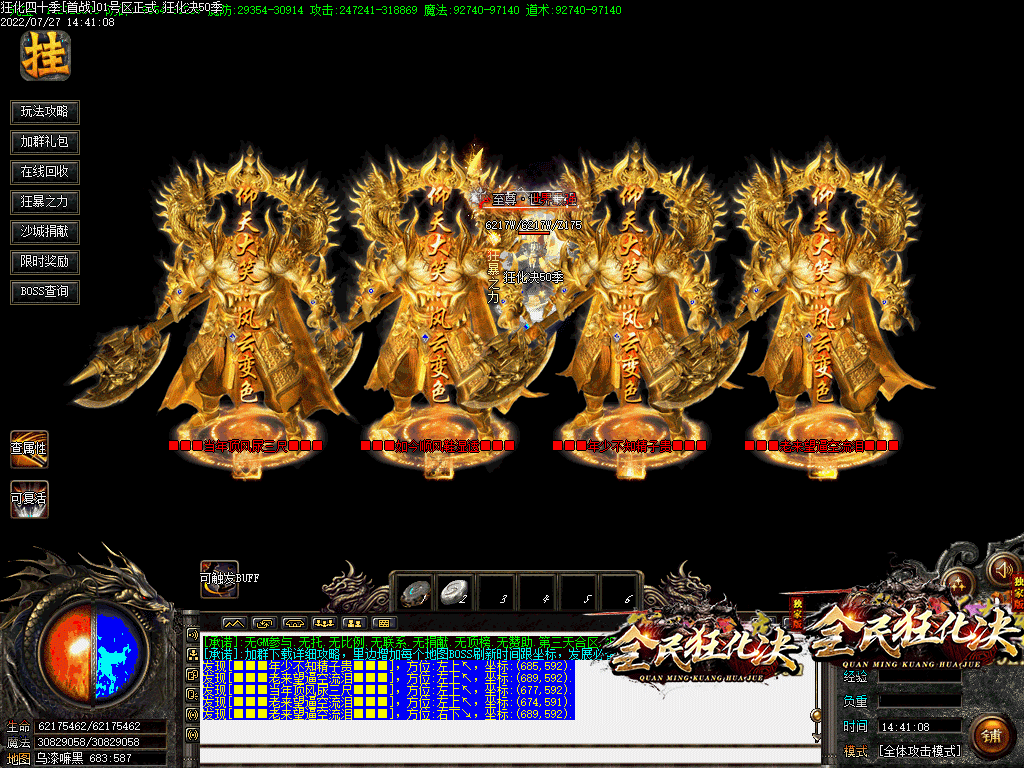This screenshot has width=1024, height=768.
Task: Click the golden 挂 auto-play icon
Action: coord(45,56)
